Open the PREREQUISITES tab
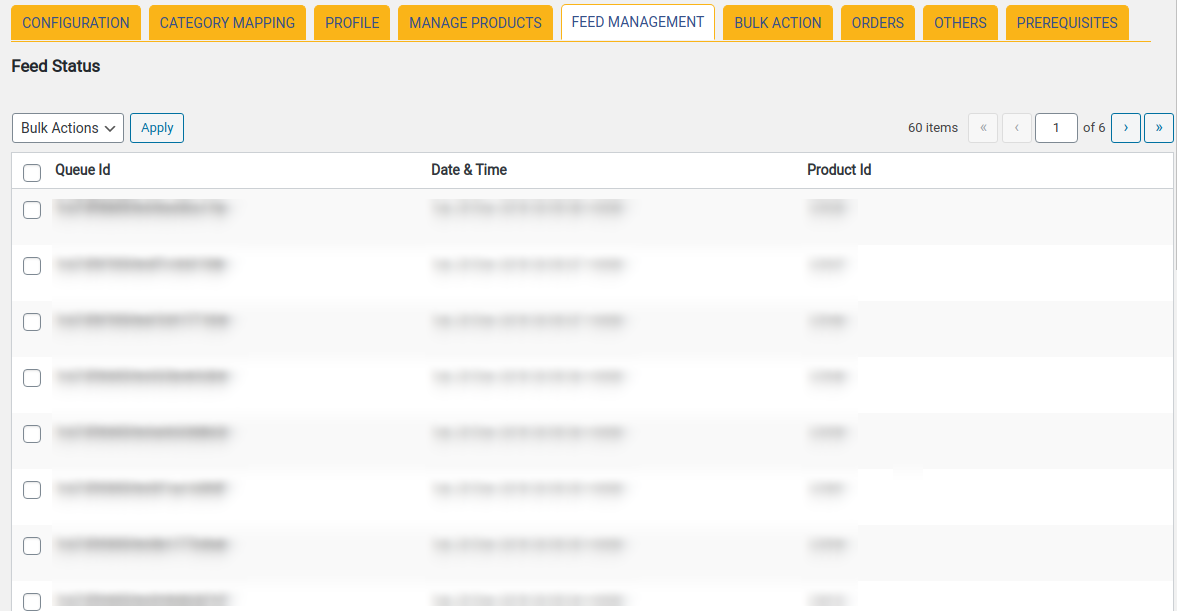The height and width of the screenshot is (611, 1177). pos(1067,22)
